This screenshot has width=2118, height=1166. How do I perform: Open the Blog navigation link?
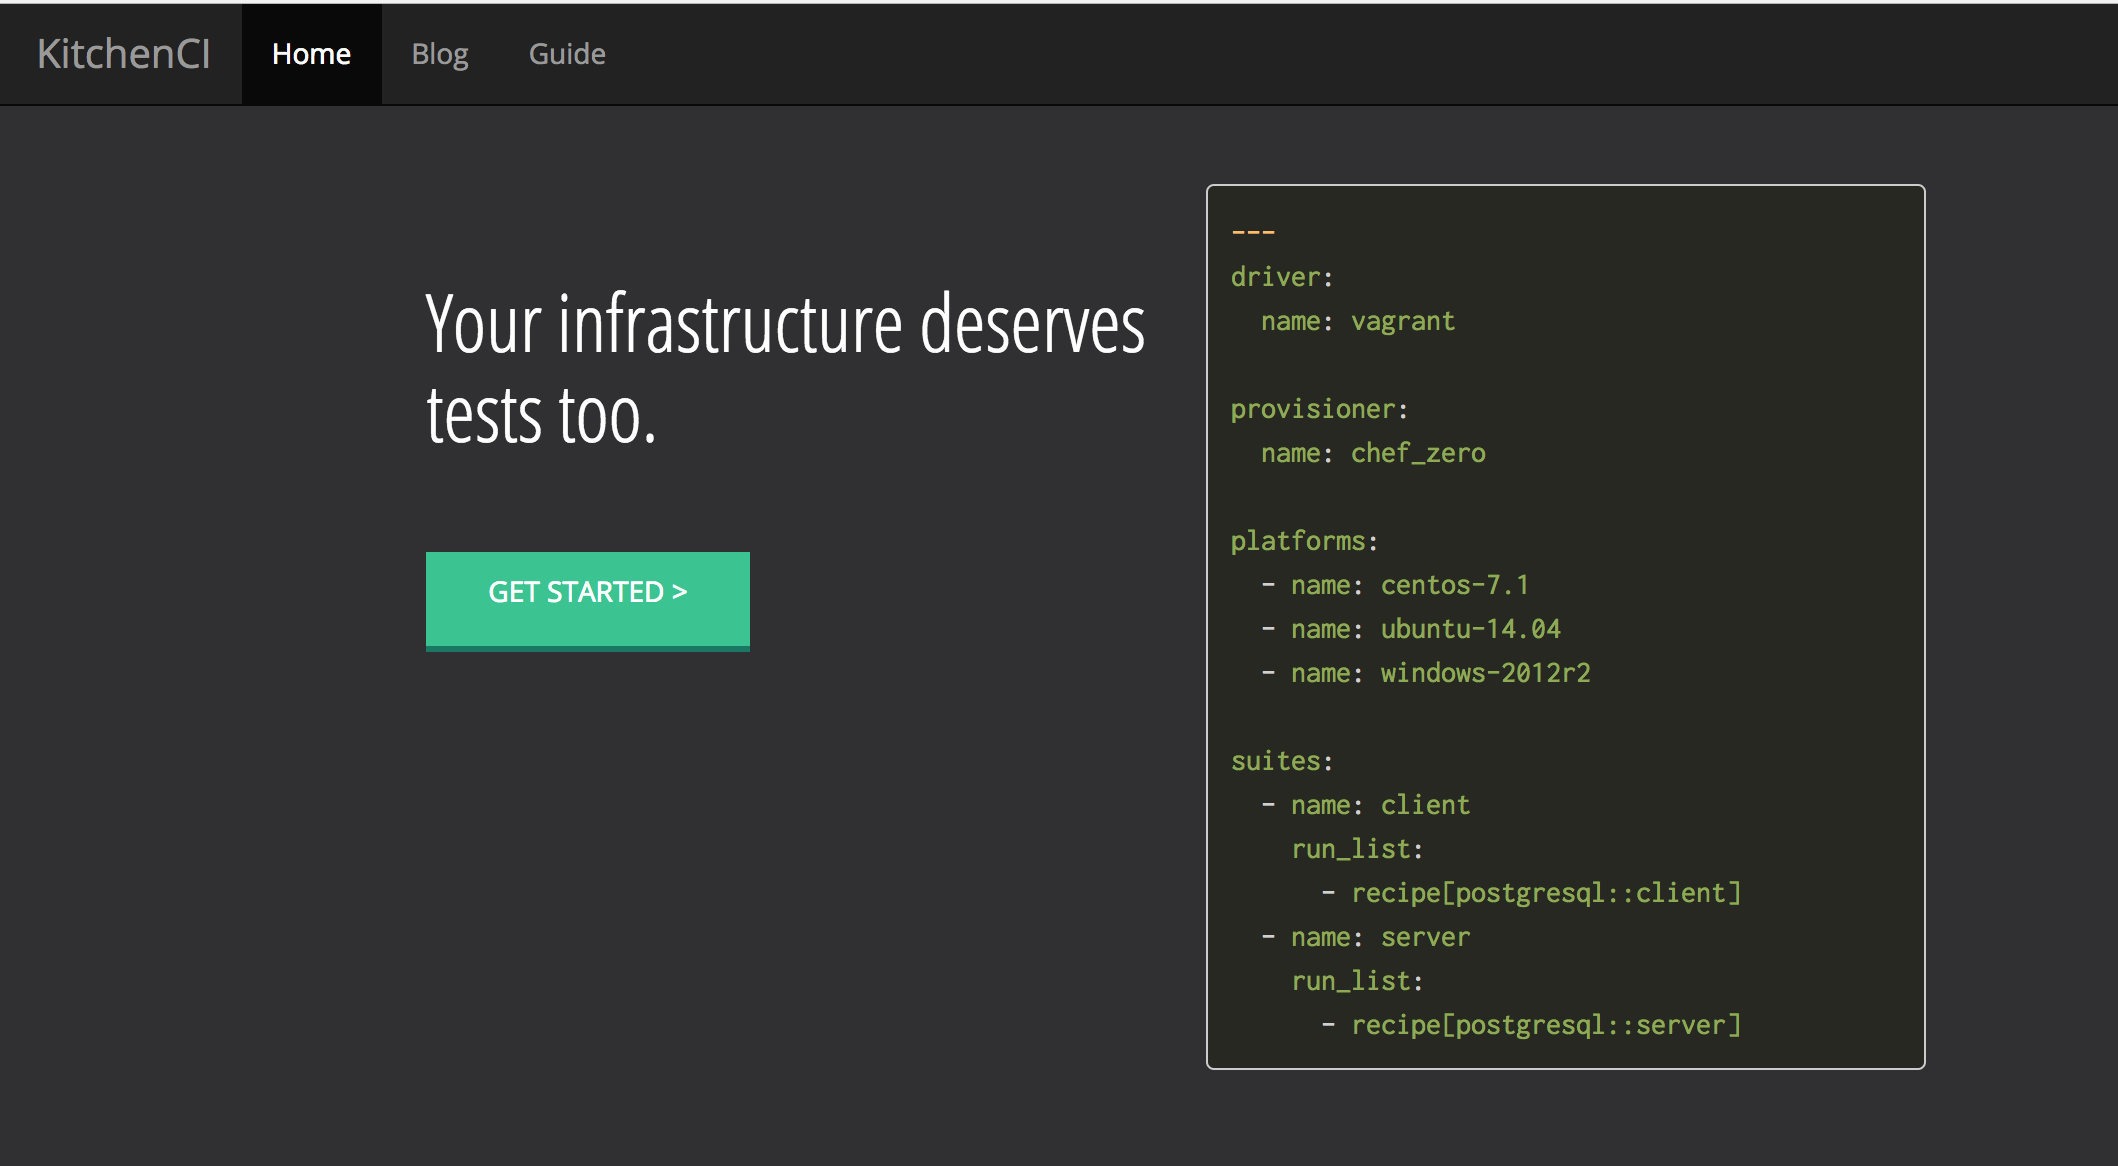(439, 54)
